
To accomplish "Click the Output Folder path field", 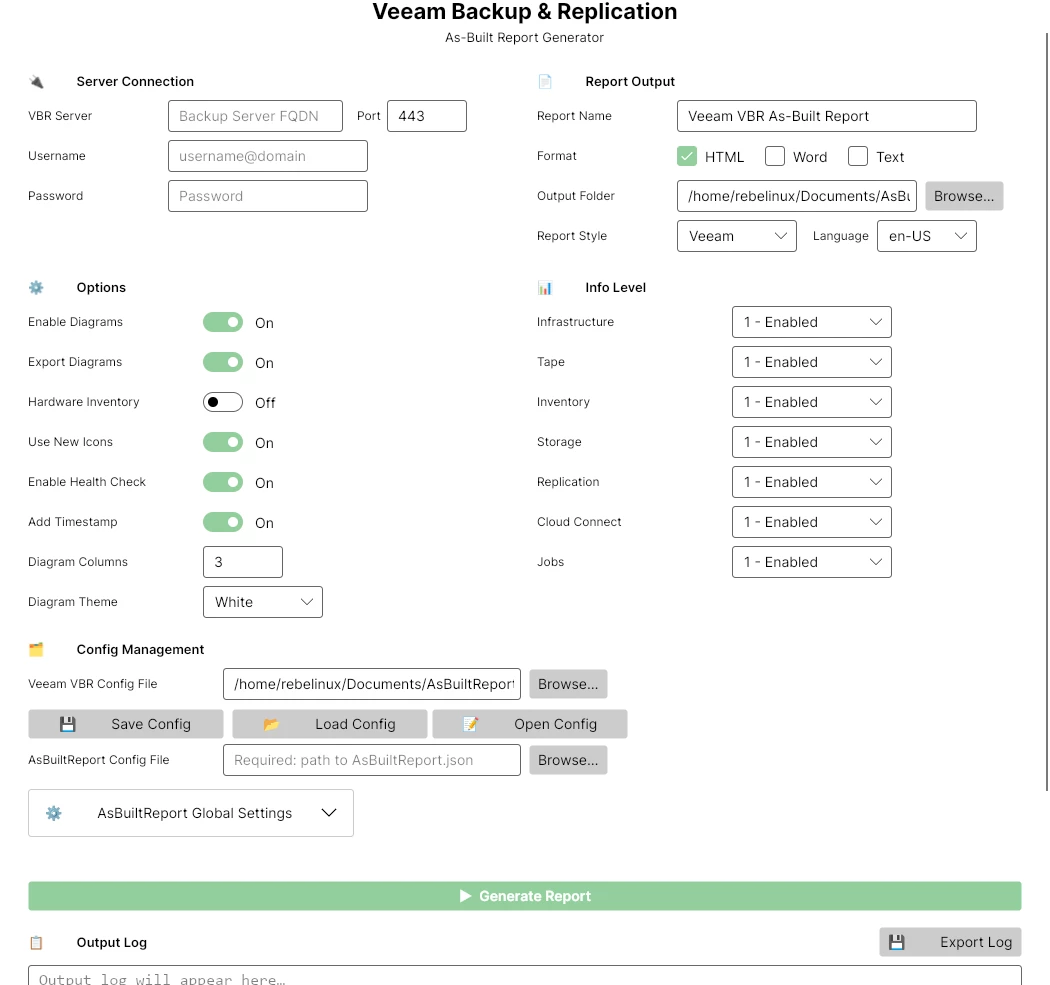I will point(797,196).
